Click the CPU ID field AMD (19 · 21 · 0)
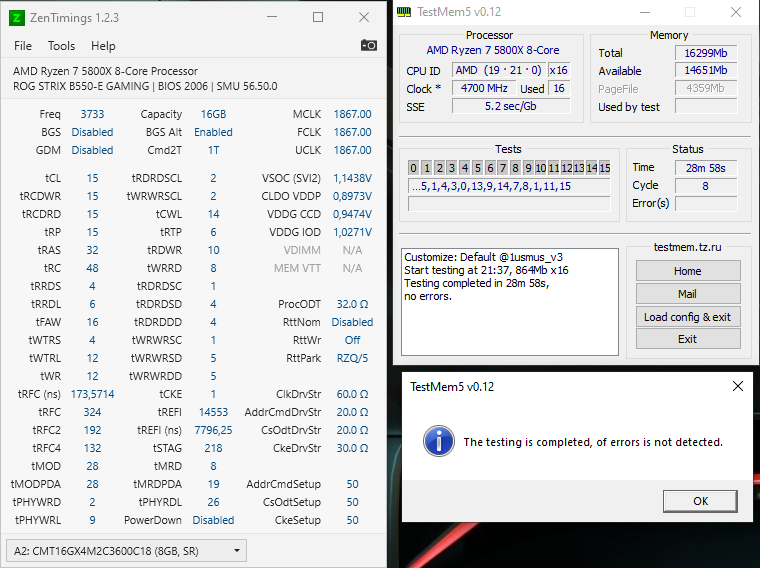The width and height of the screenshot is (760, 568). pos(499,70)
